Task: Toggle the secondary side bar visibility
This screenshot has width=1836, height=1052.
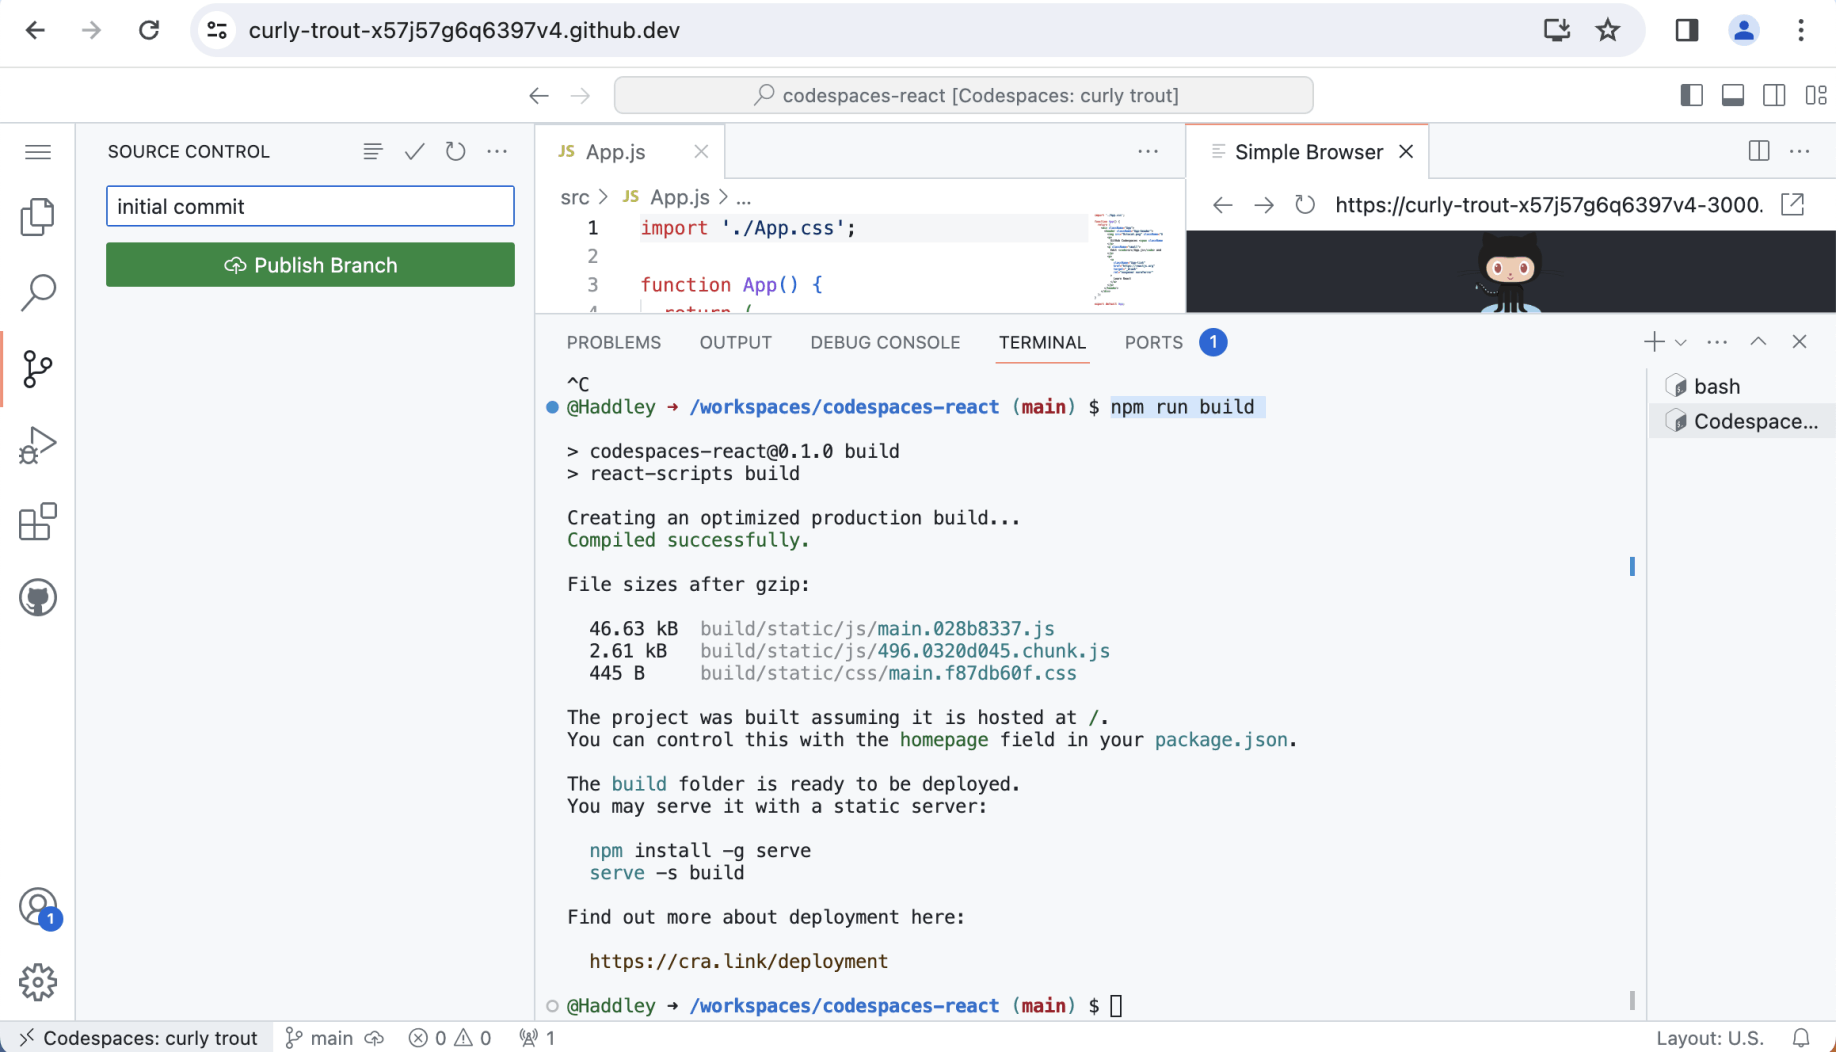Action: pos(1774,95)
